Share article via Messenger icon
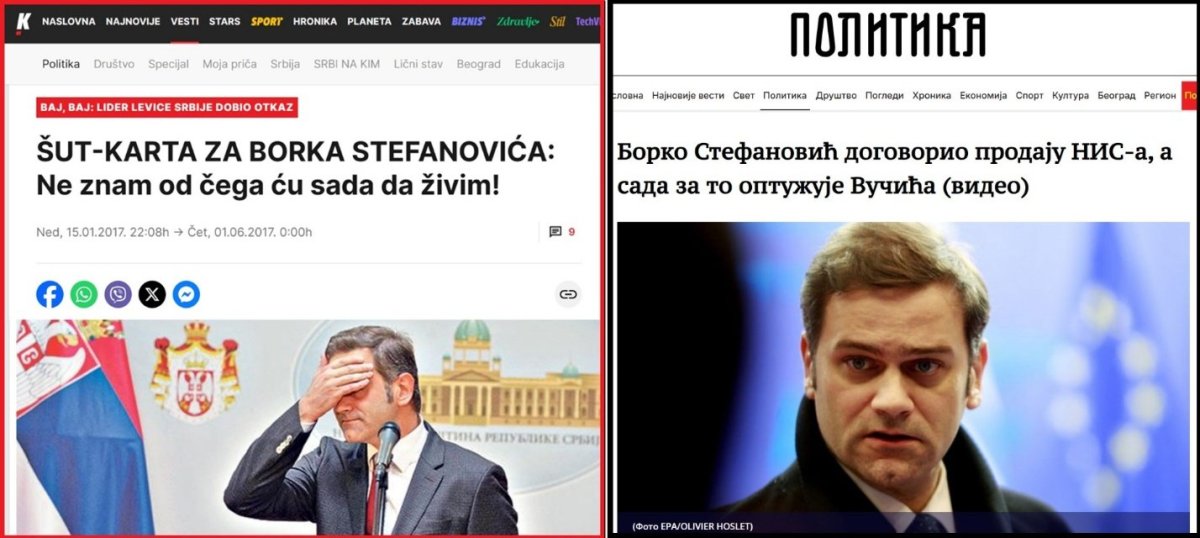 186,294
